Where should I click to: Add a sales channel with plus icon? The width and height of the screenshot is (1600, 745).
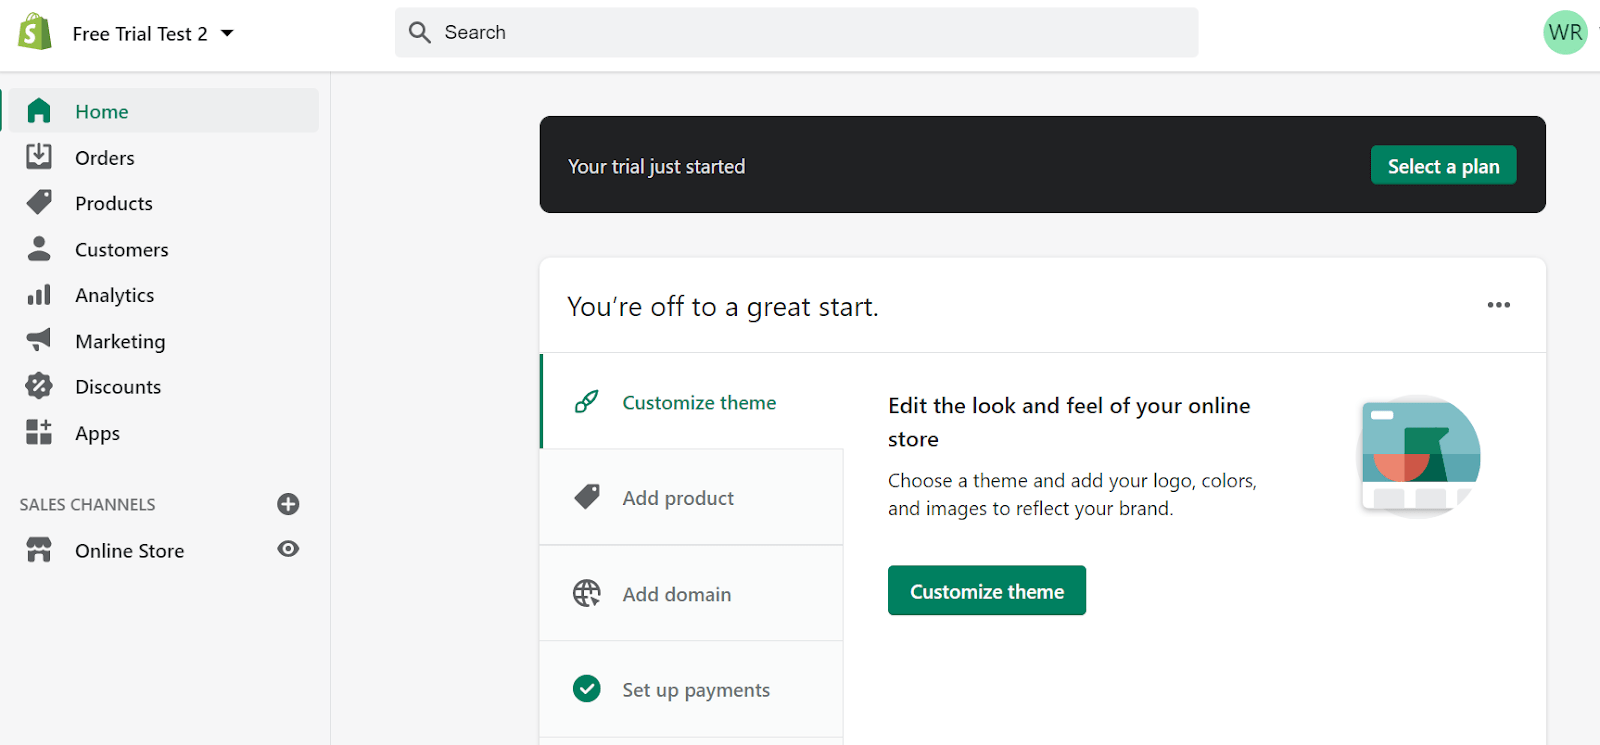click(288, 504)
